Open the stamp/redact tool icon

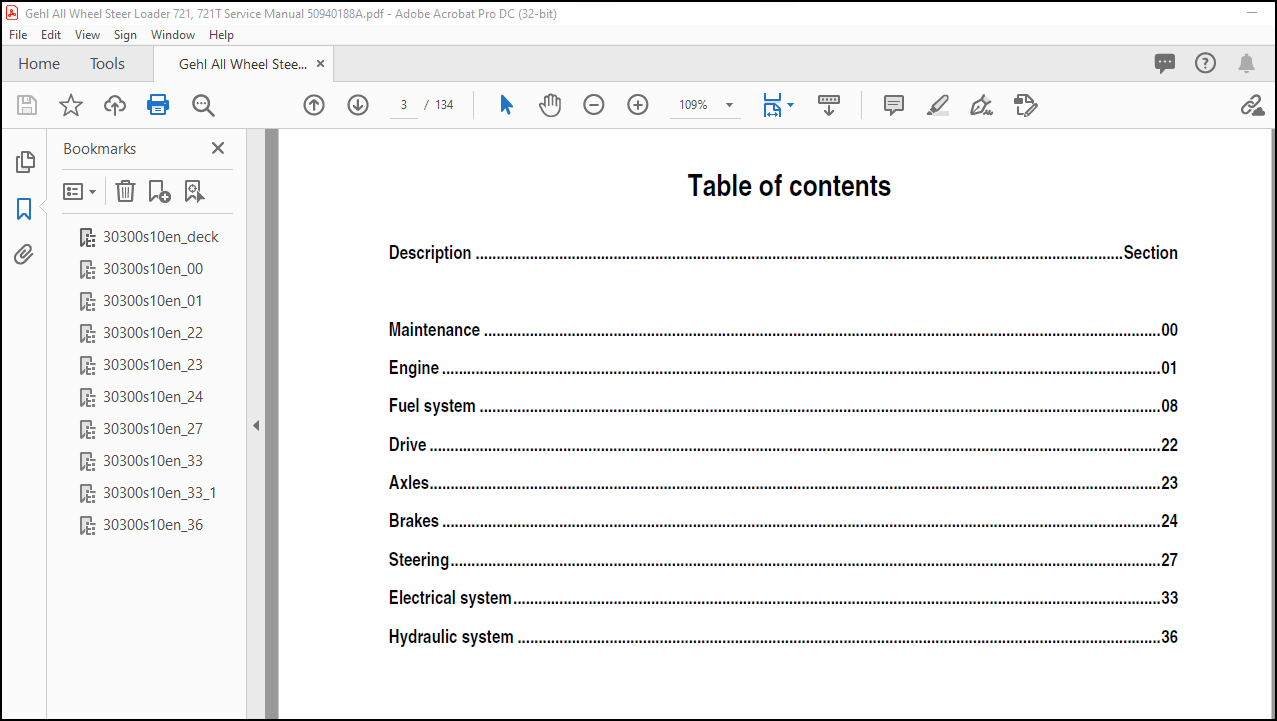1025,105
